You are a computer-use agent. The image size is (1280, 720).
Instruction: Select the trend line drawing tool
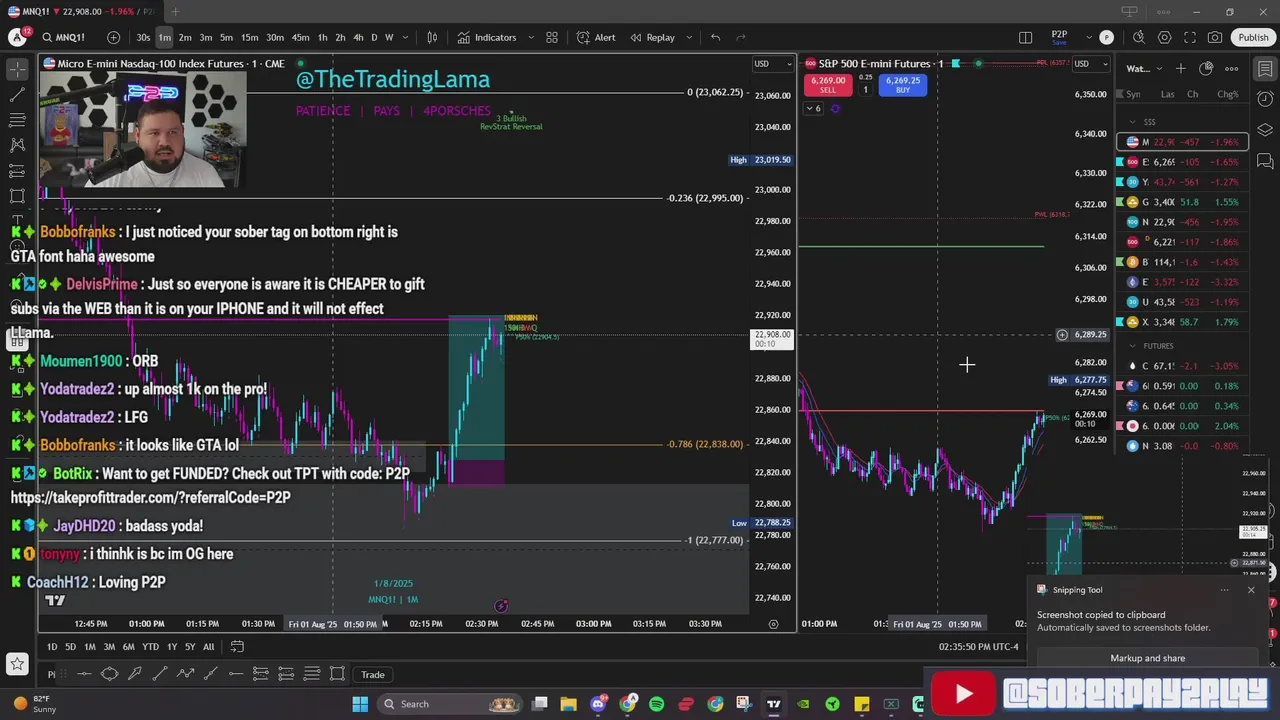coord(17,95)
